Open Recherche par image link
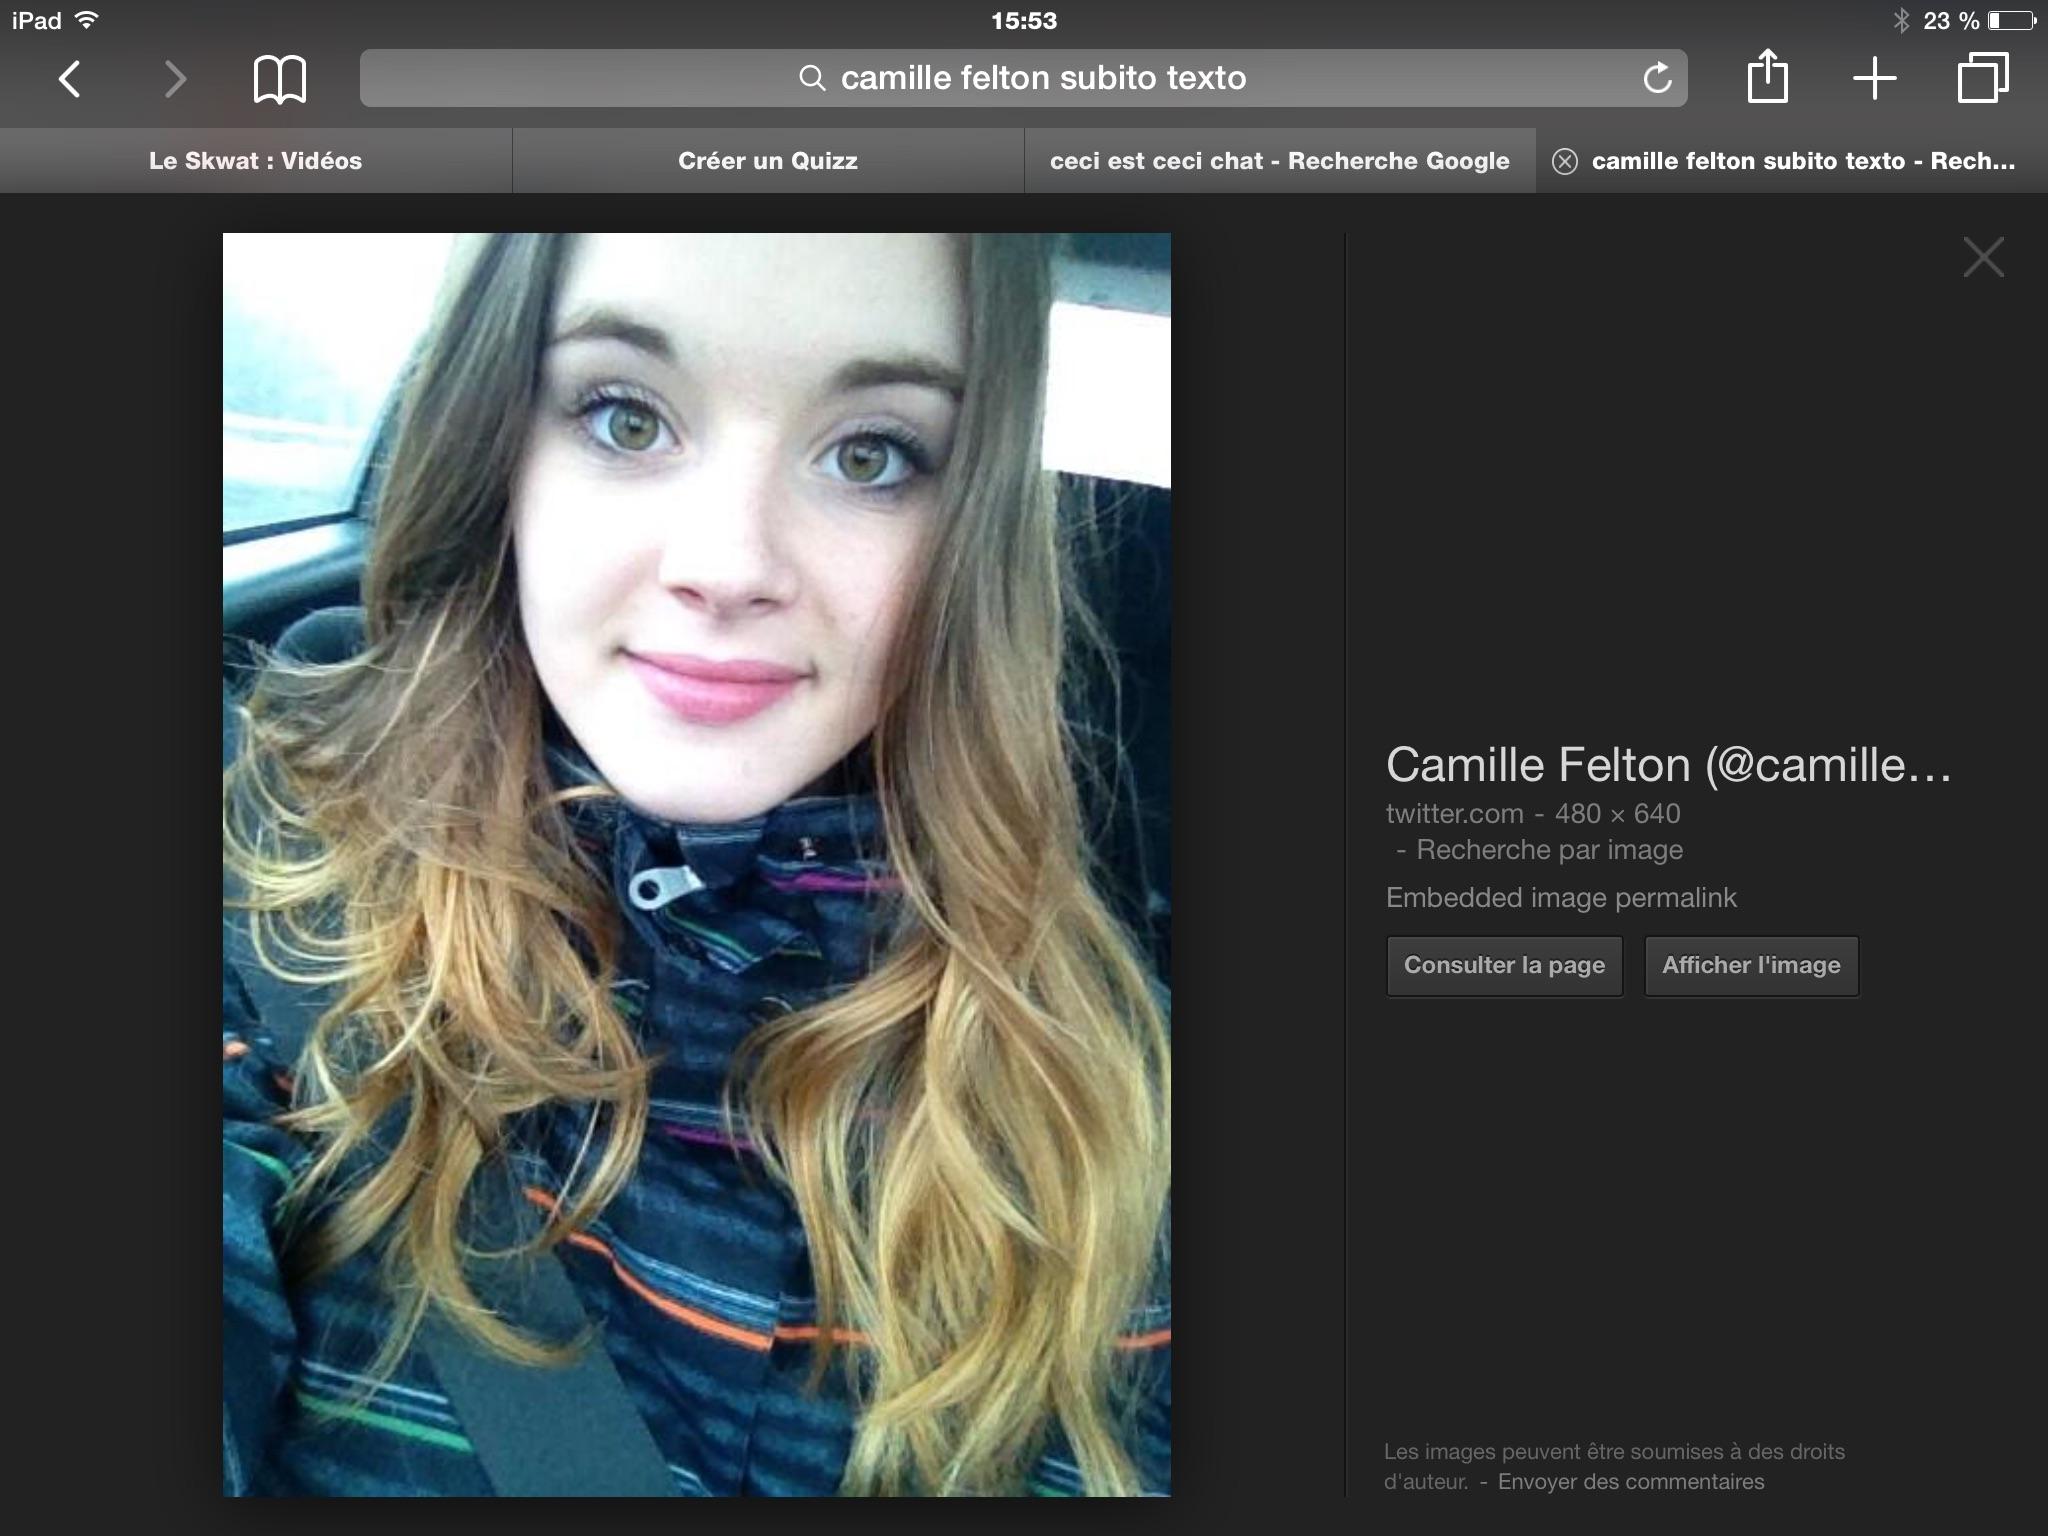 1549,850
